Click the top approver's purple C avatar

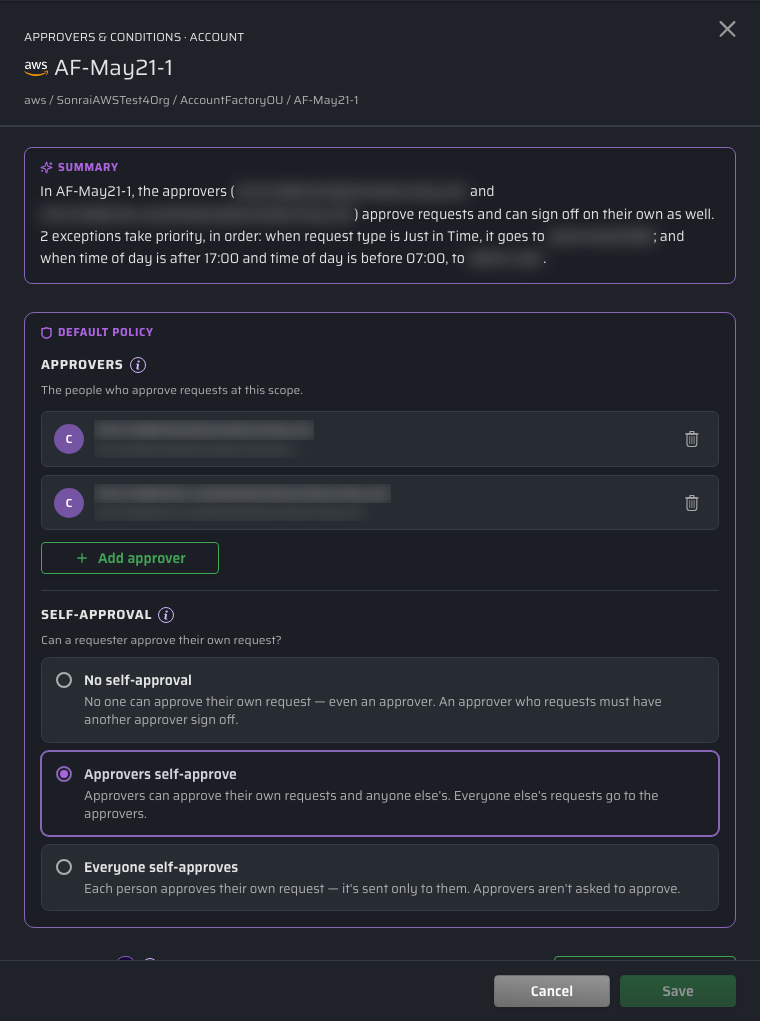click(69, 439)
